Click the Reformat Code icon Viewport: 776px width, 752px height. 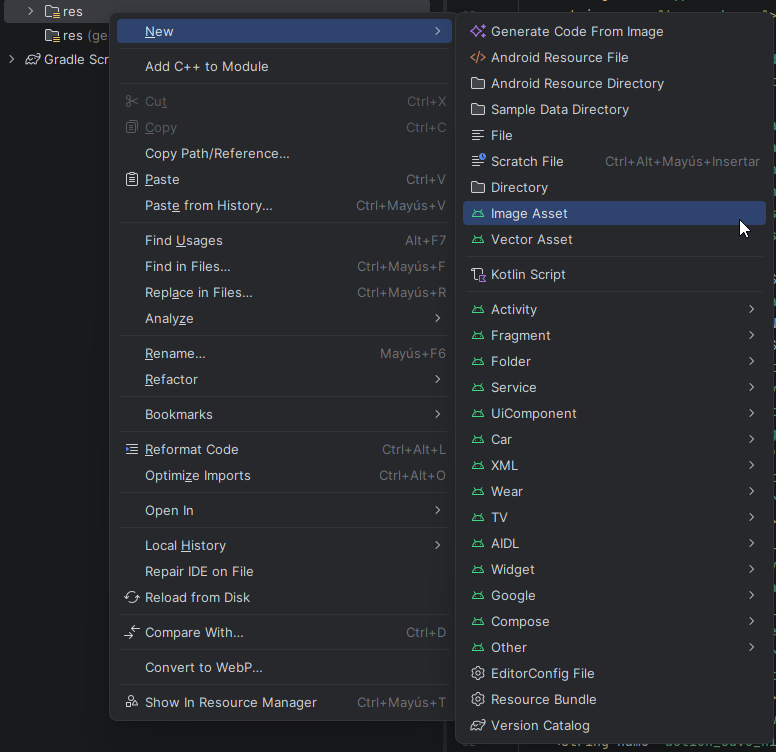pyautogui.click(x=132, y=449)
